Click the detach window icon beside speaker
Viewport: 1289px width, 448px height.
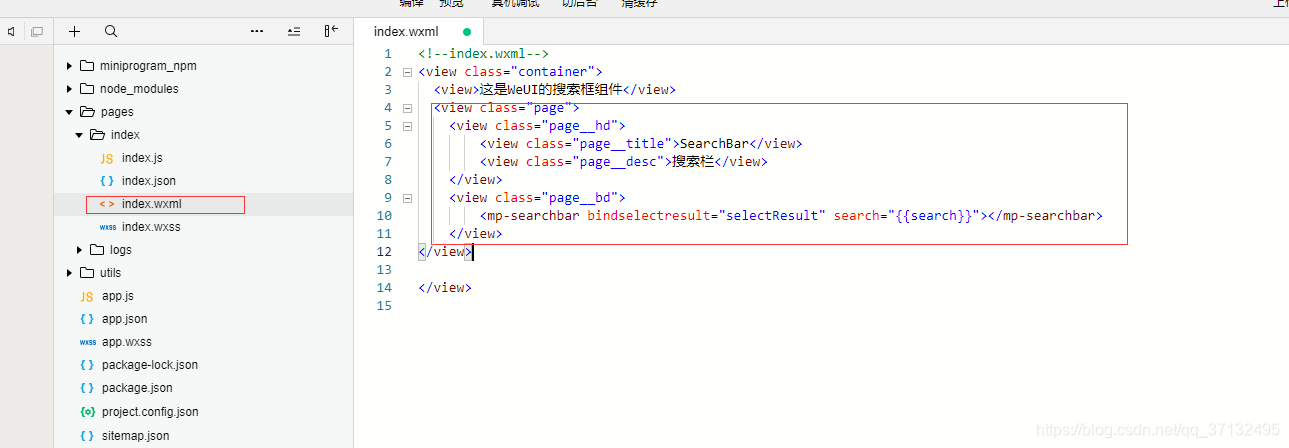[37, 32]
